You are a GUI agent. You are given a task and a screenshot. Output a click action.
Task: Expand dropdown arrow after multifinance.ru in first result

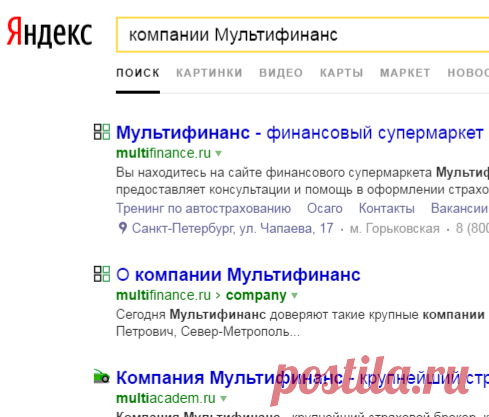click(x=218, y=154)
